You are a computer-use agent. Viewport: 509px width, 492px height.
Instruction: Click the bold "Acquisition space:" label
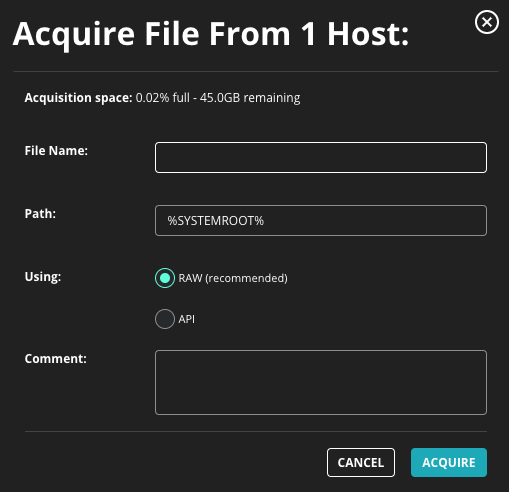[x=79, y=98]
